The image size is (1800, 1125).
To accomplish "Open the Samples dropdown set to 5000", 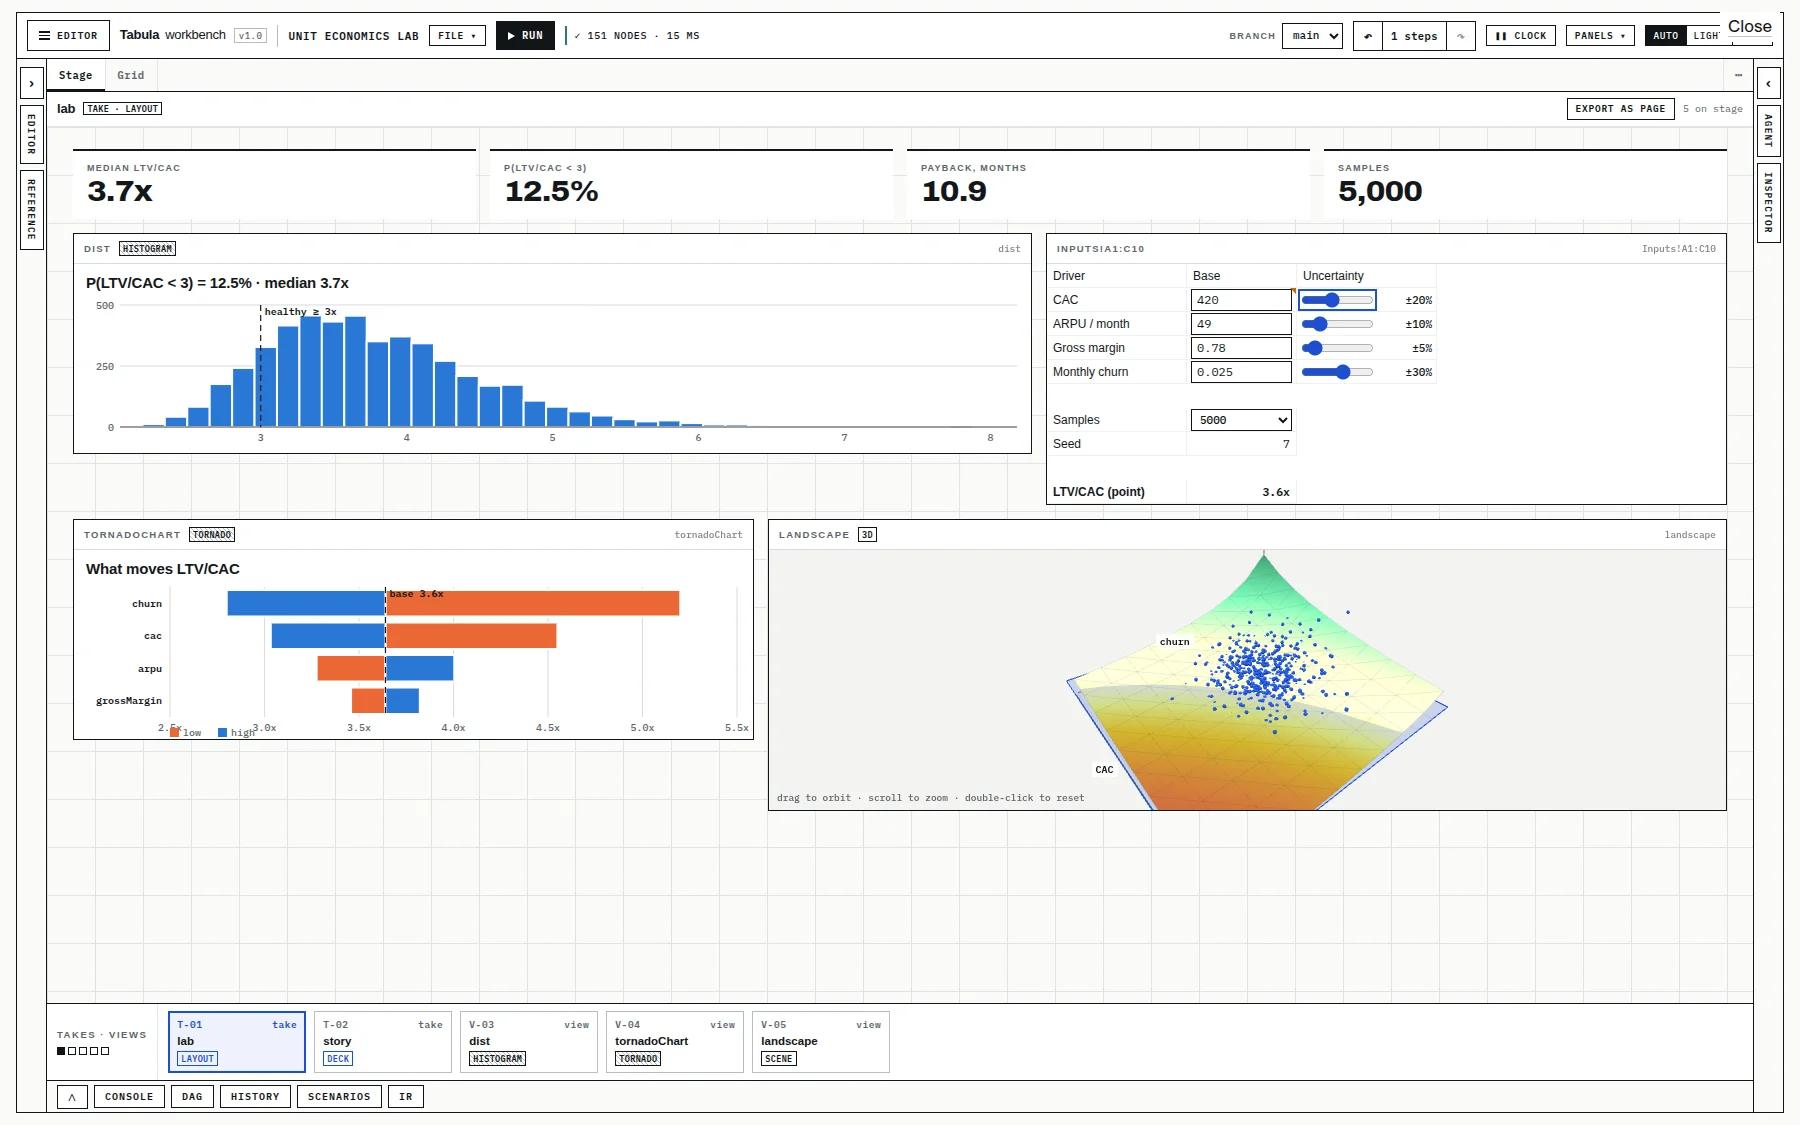I will click(1241, 420).
